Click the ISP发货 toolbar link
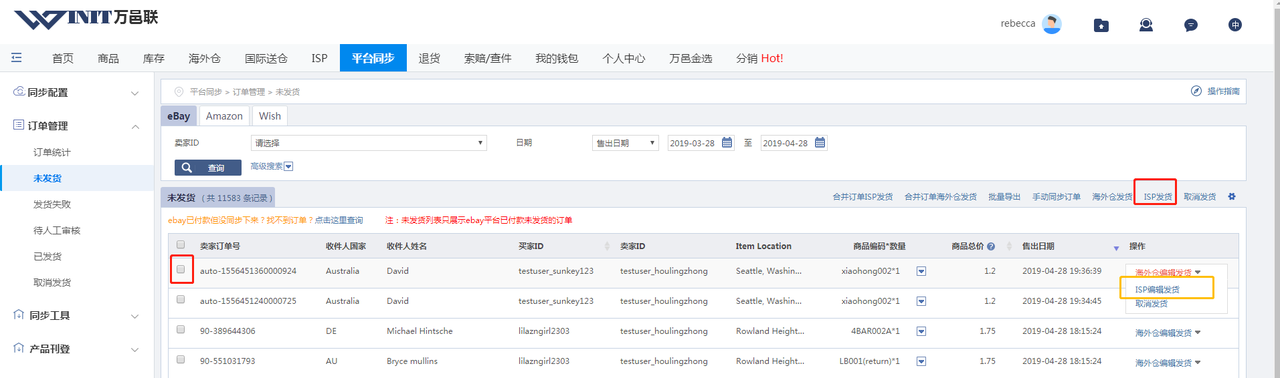1280x378 pixels. coord(1158,197)
